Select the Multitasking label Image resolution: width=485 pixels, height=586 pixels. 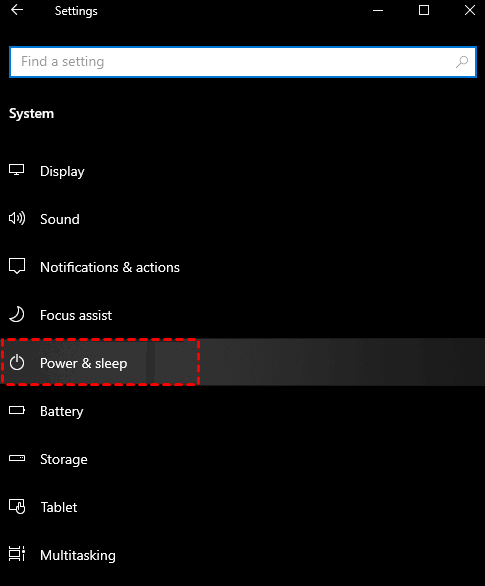(78, 555)
